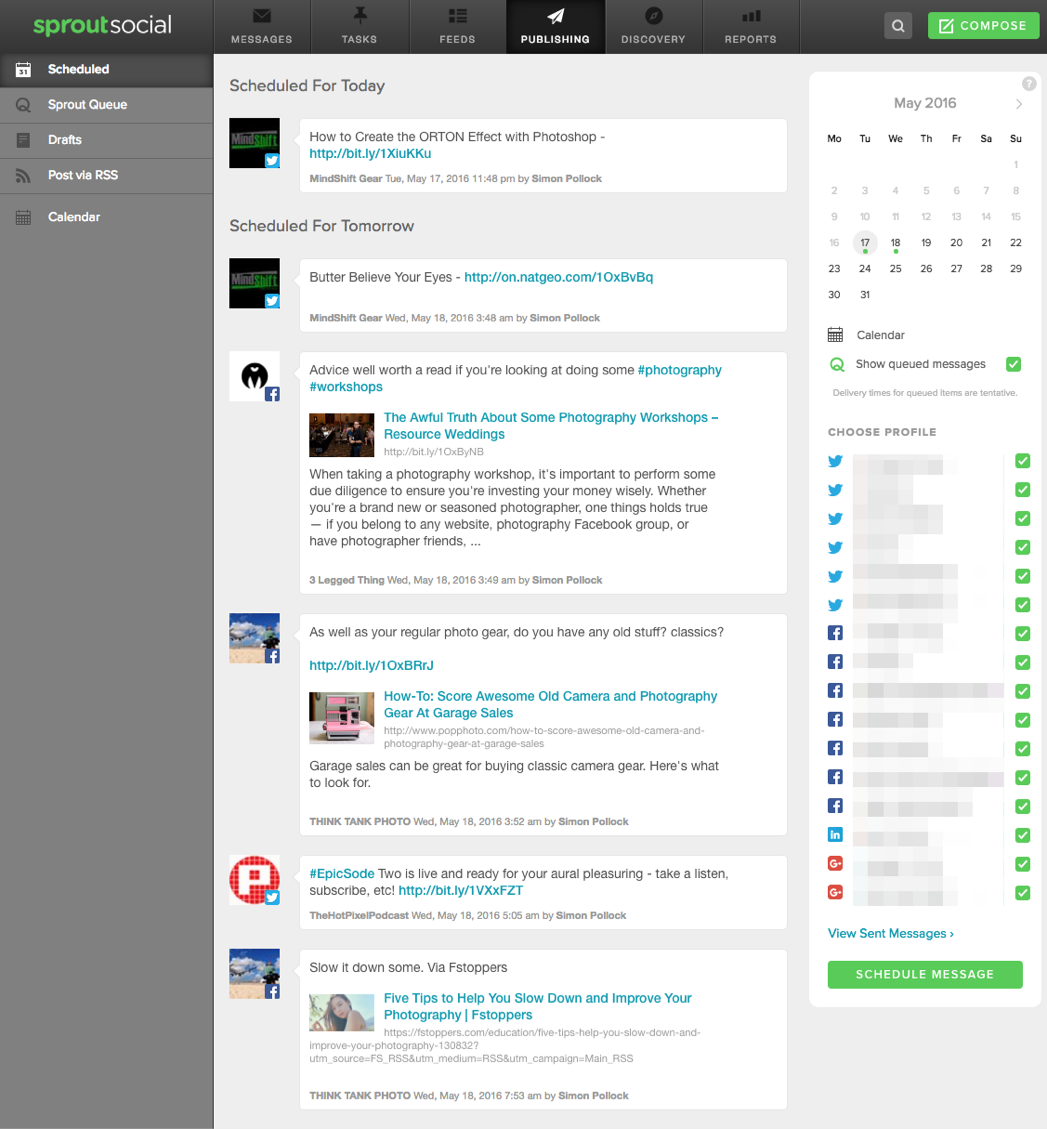Viewport: 1047px width, 1129px height.
Task: Open View Sent Messages link
Action: [x=891, y=934]
